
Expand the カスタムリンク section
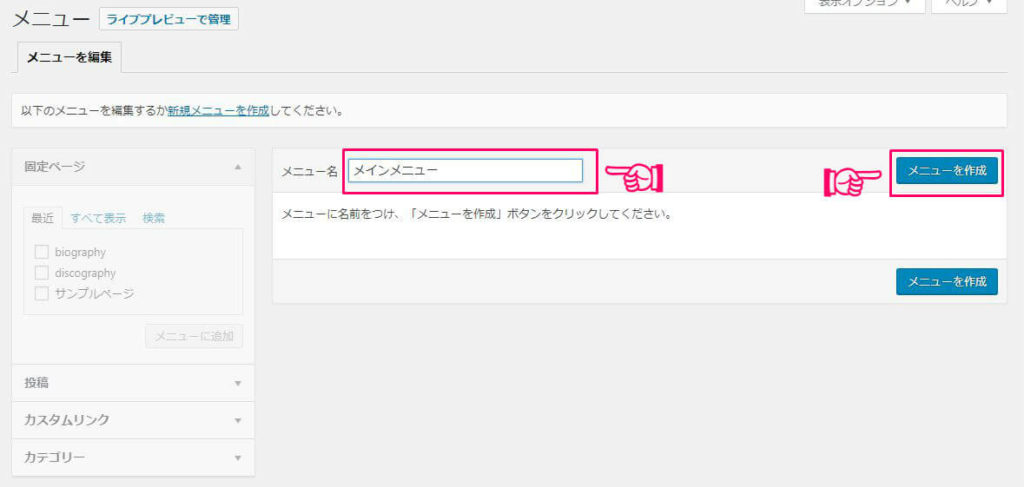[x=133, y=420]
